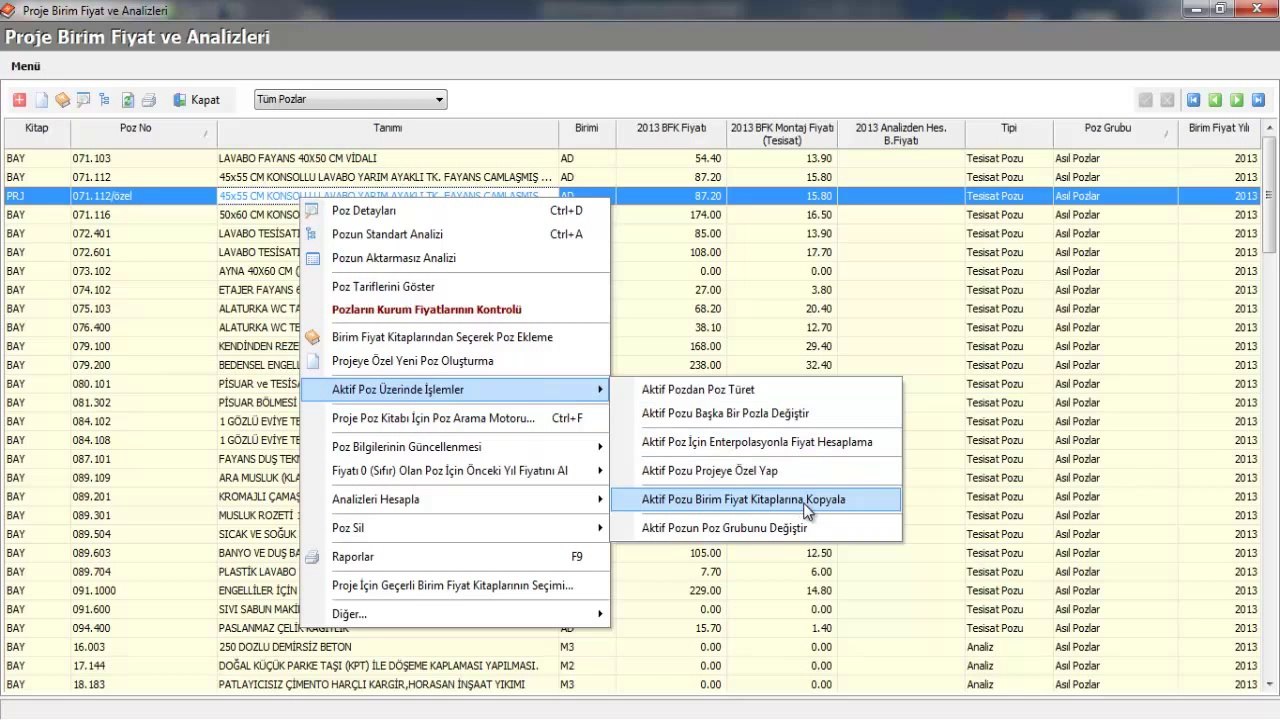Select row with Poz No 071.112/özel
This screenshot has height=720, width=1280.
tap(632, 196)
